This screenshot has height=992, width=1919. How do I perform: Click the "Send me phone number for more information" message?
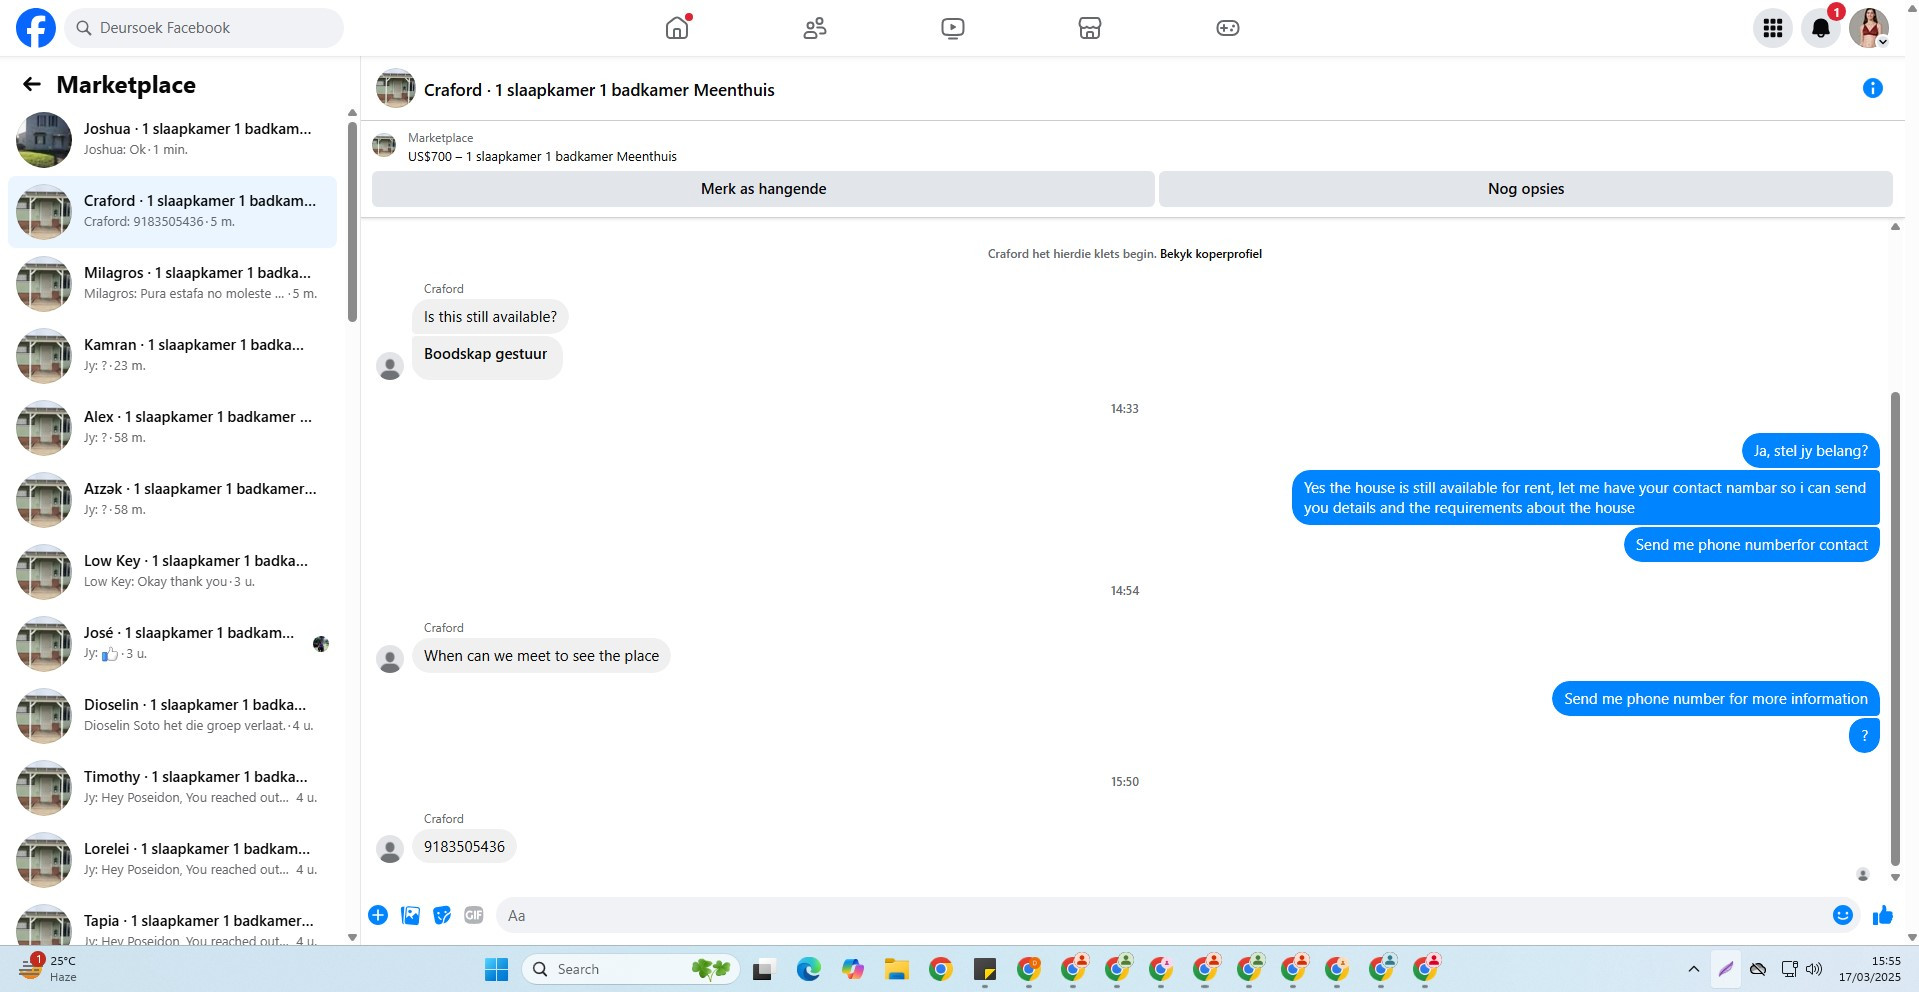[1716, 699]
